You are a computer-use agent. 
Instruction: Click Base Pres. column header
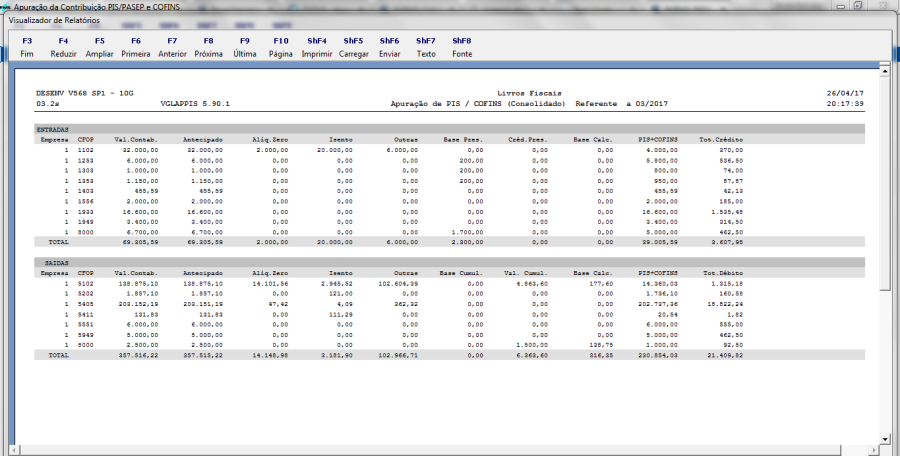point(463,140)
